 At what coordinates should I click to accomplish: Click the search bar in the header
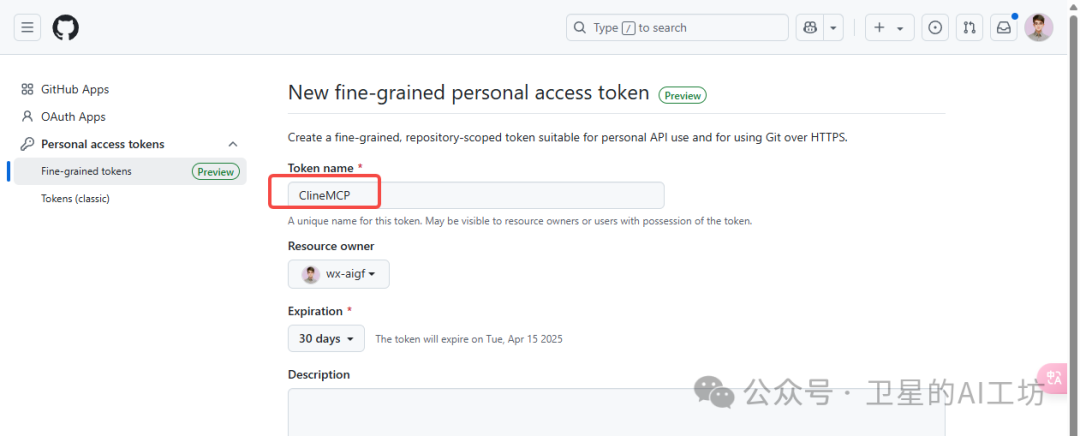click(677, 28)
